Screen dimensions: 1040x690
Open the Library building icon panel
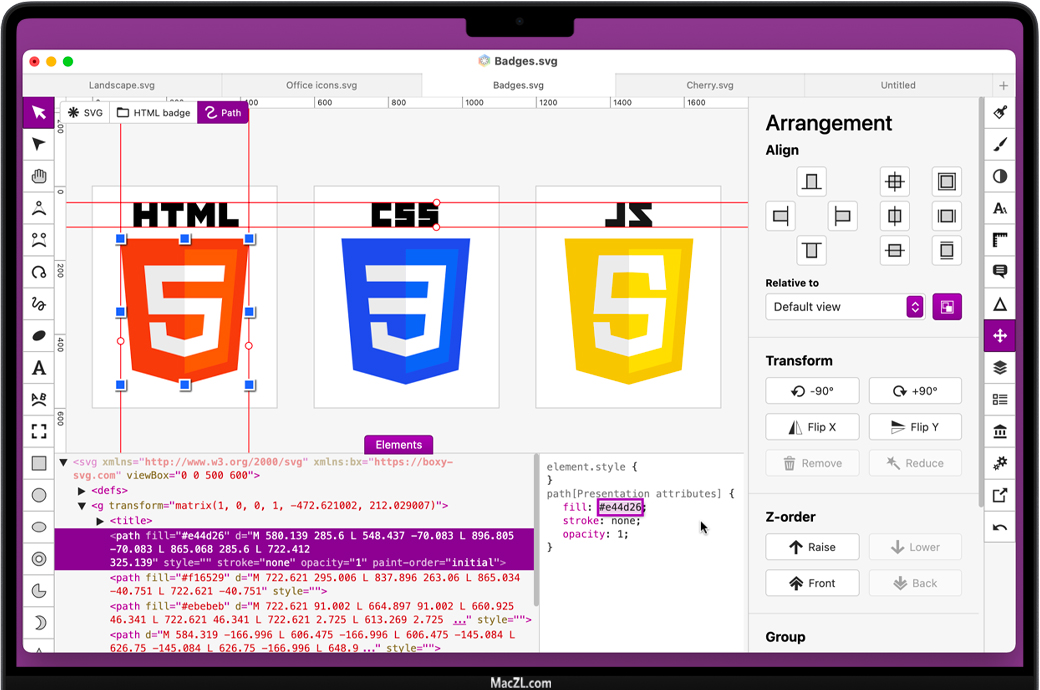coord(999,431)
